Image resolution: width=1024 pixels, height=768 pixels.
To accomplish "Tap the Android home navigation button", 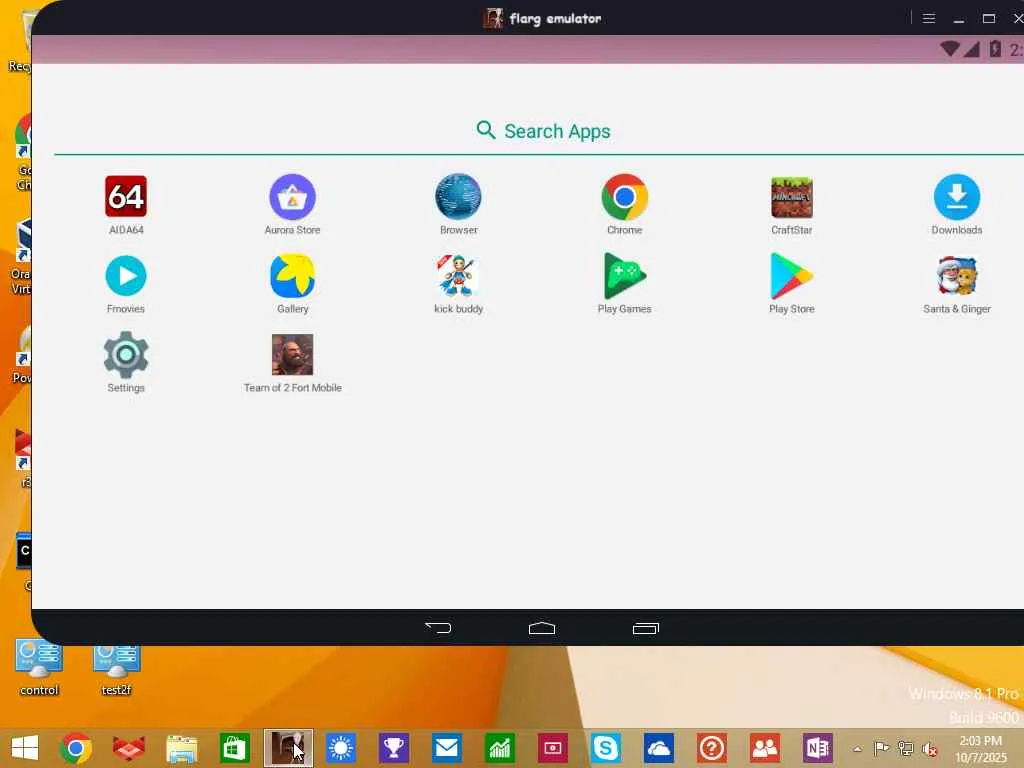I will [x=542, y=628].
